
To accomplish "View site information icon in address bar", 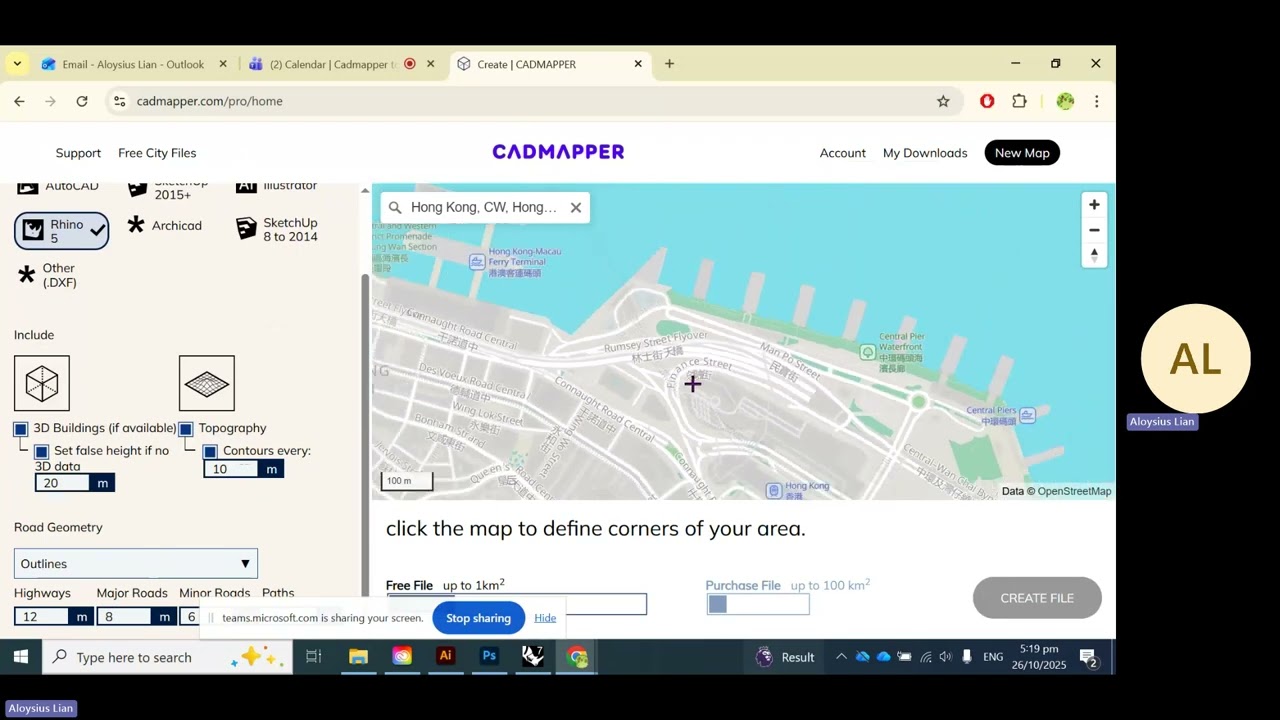I will (x=120, y=101).
